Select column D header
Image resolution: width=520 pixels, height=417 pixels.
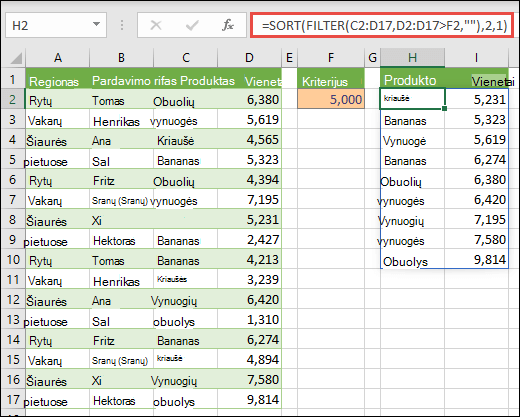click(x=249, y=58)
